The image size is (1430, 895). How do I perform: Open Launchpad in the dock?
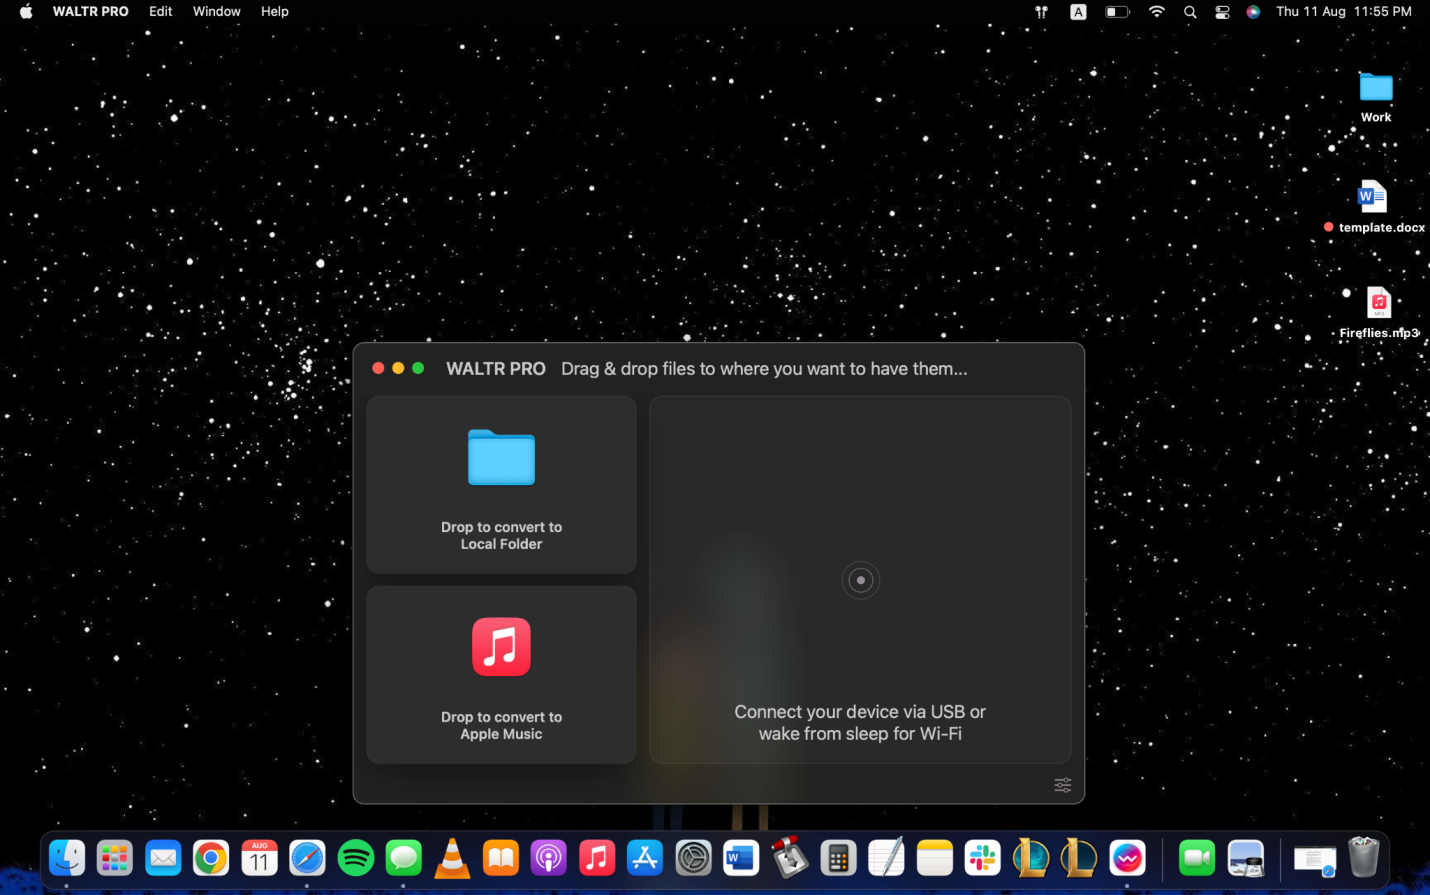[x=115, y=858]
